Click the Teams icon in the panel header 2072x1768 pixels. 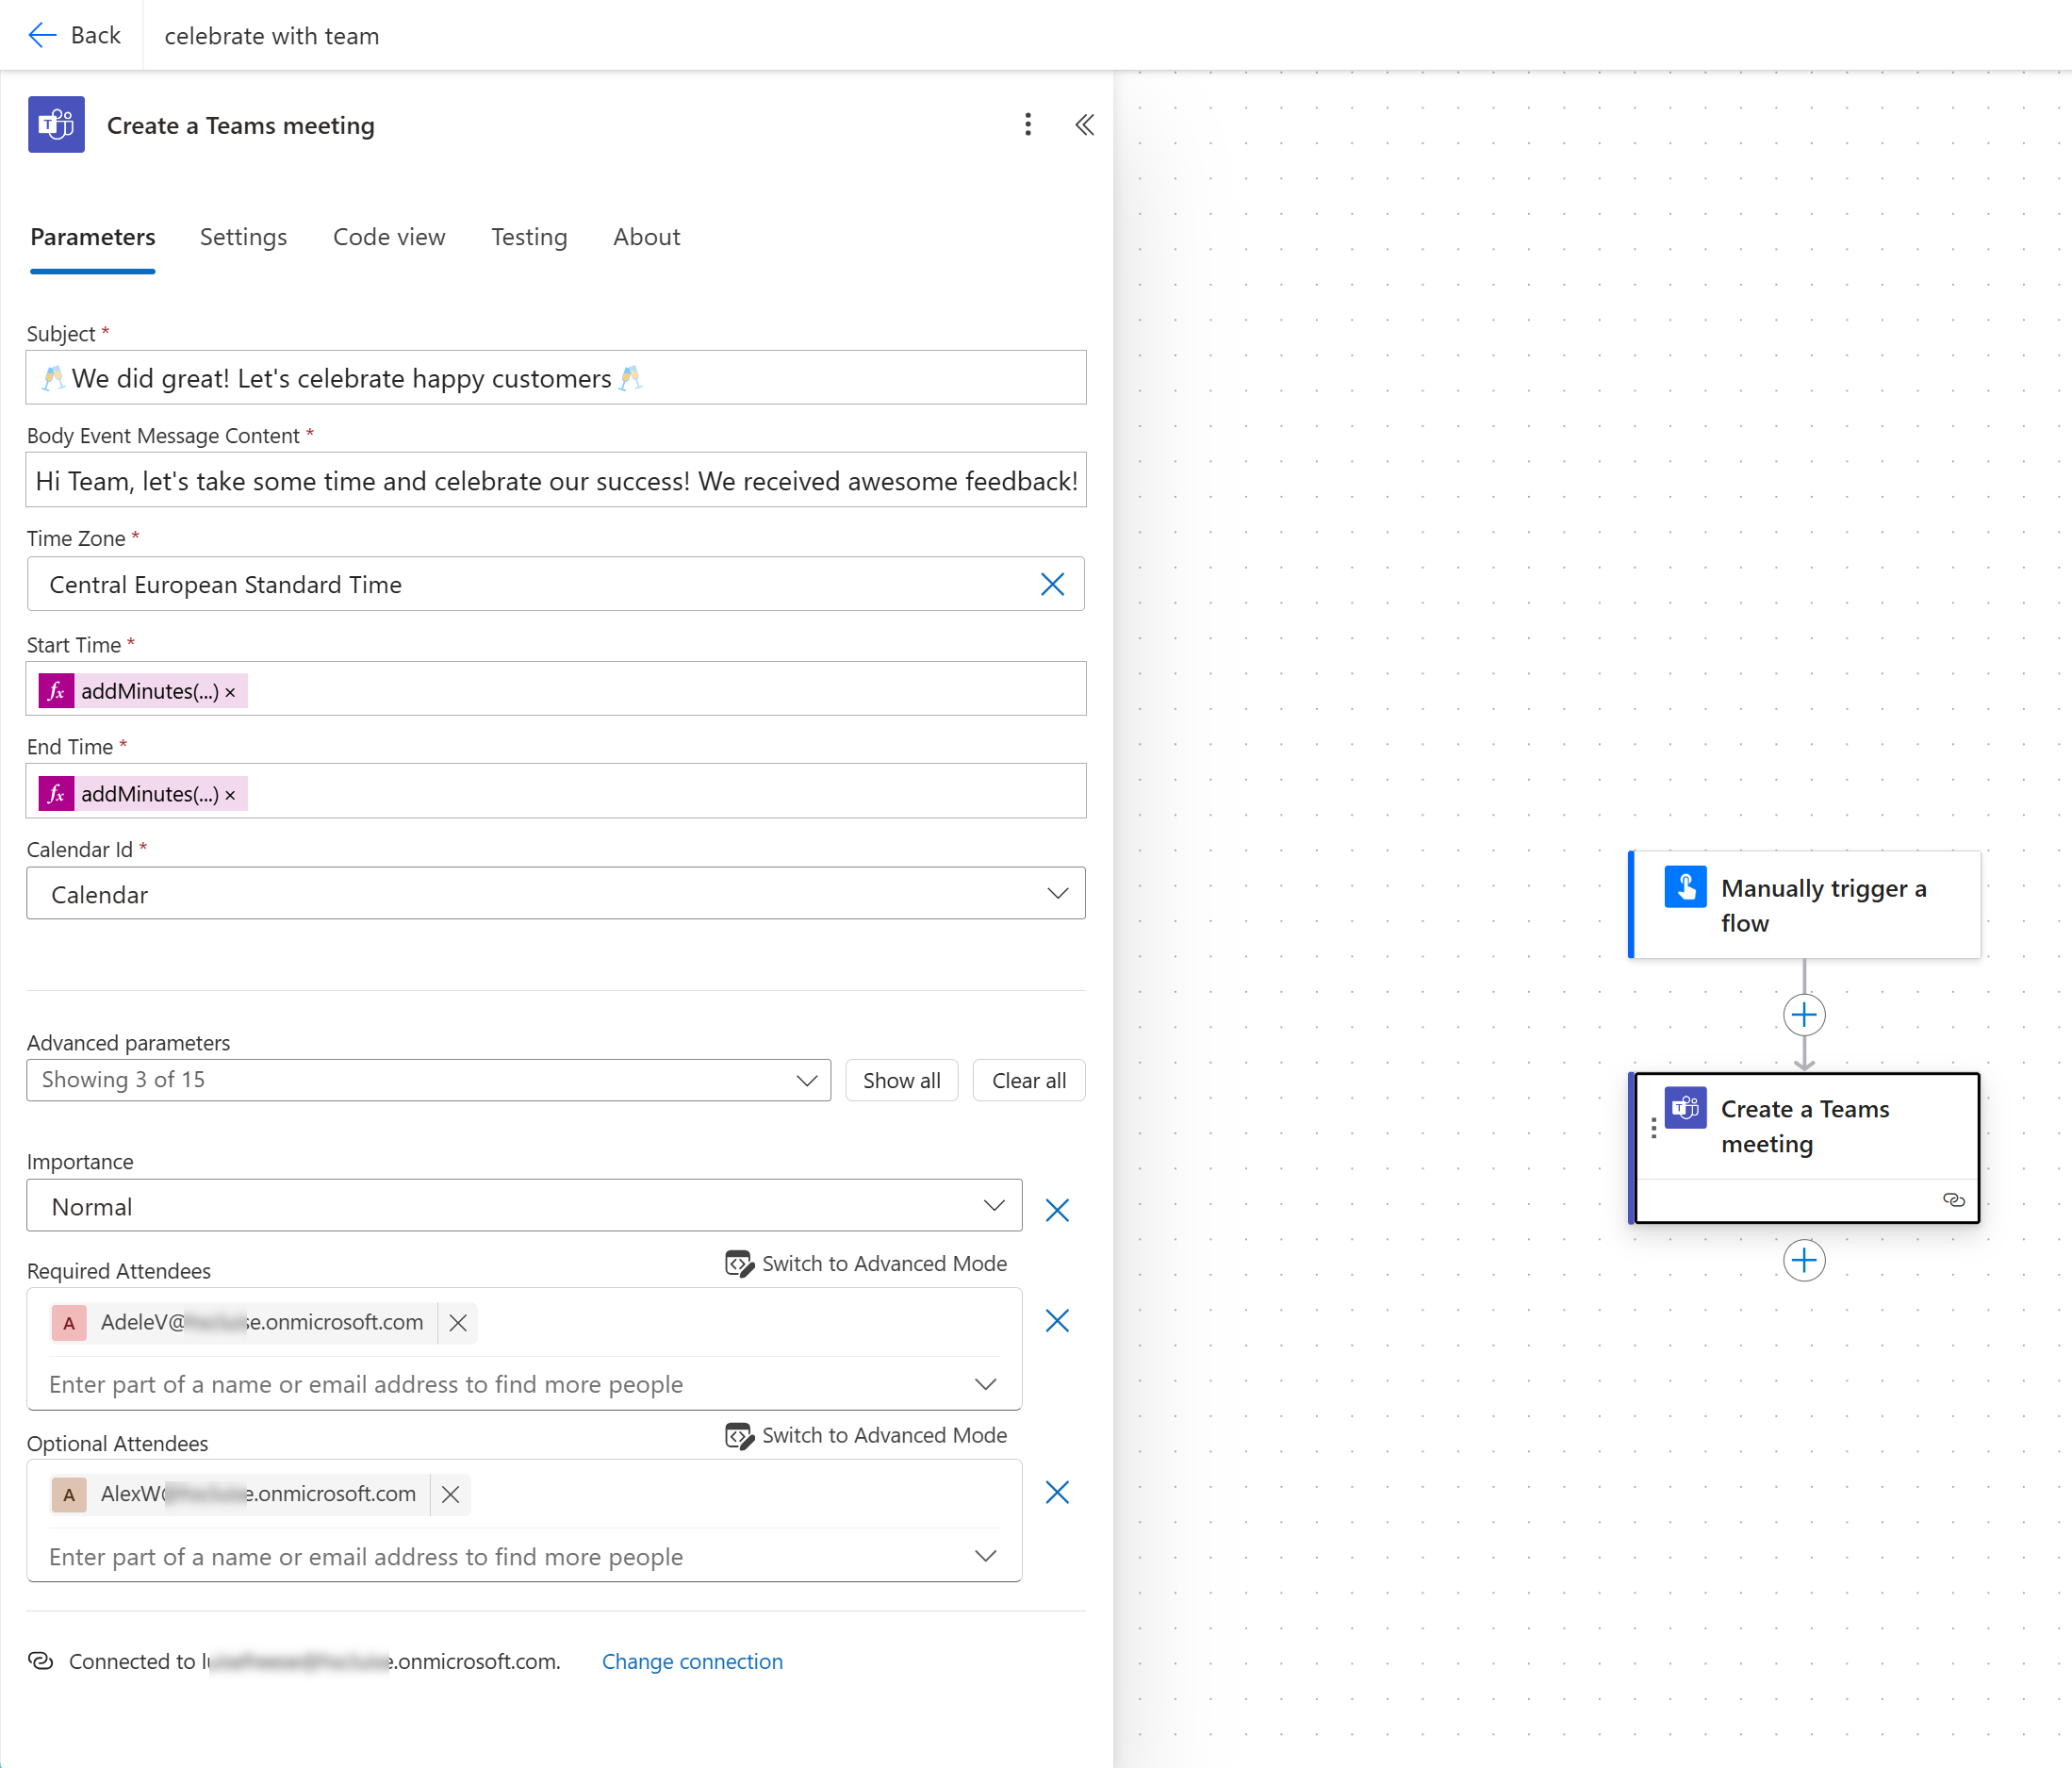click(56, 125)
